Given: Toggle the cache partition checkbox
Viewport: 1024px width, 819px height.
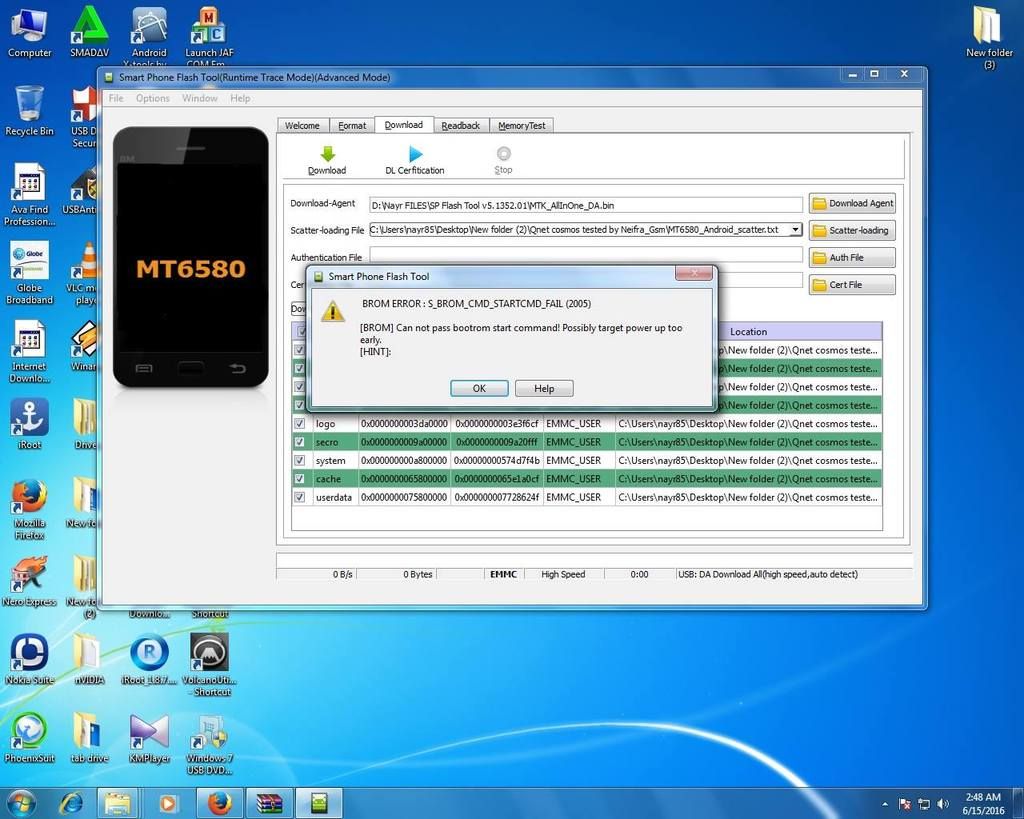Looking at the screenshot, I should coord(299,479).
